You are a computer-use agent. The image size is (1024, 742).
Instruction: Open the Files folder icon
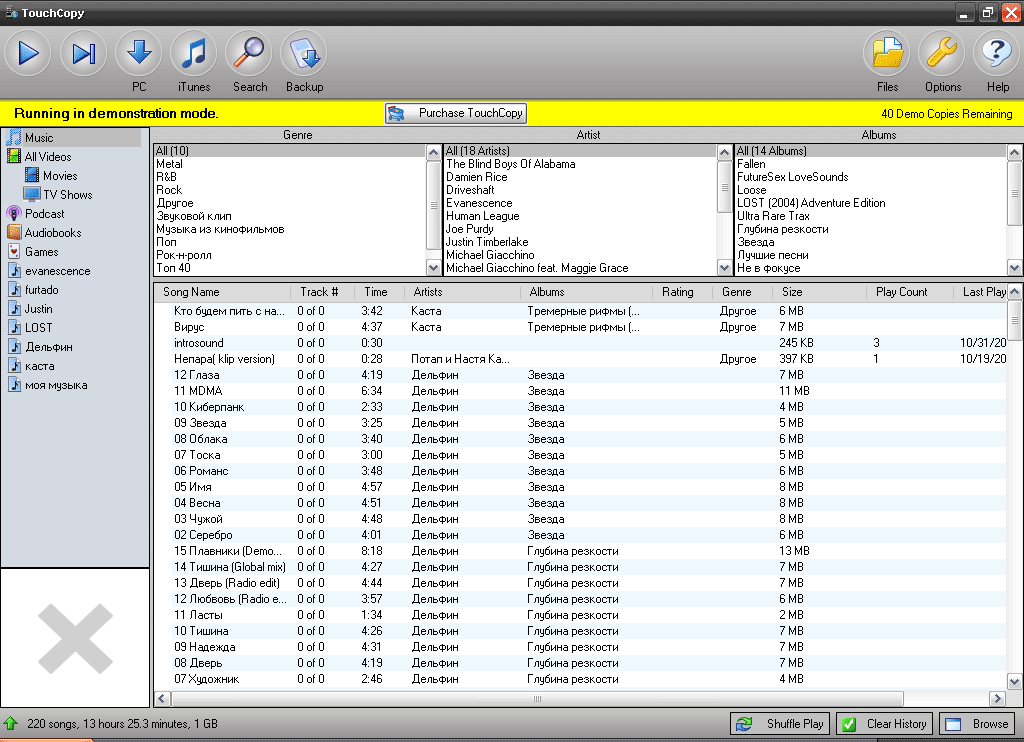(x=887, y=54)
